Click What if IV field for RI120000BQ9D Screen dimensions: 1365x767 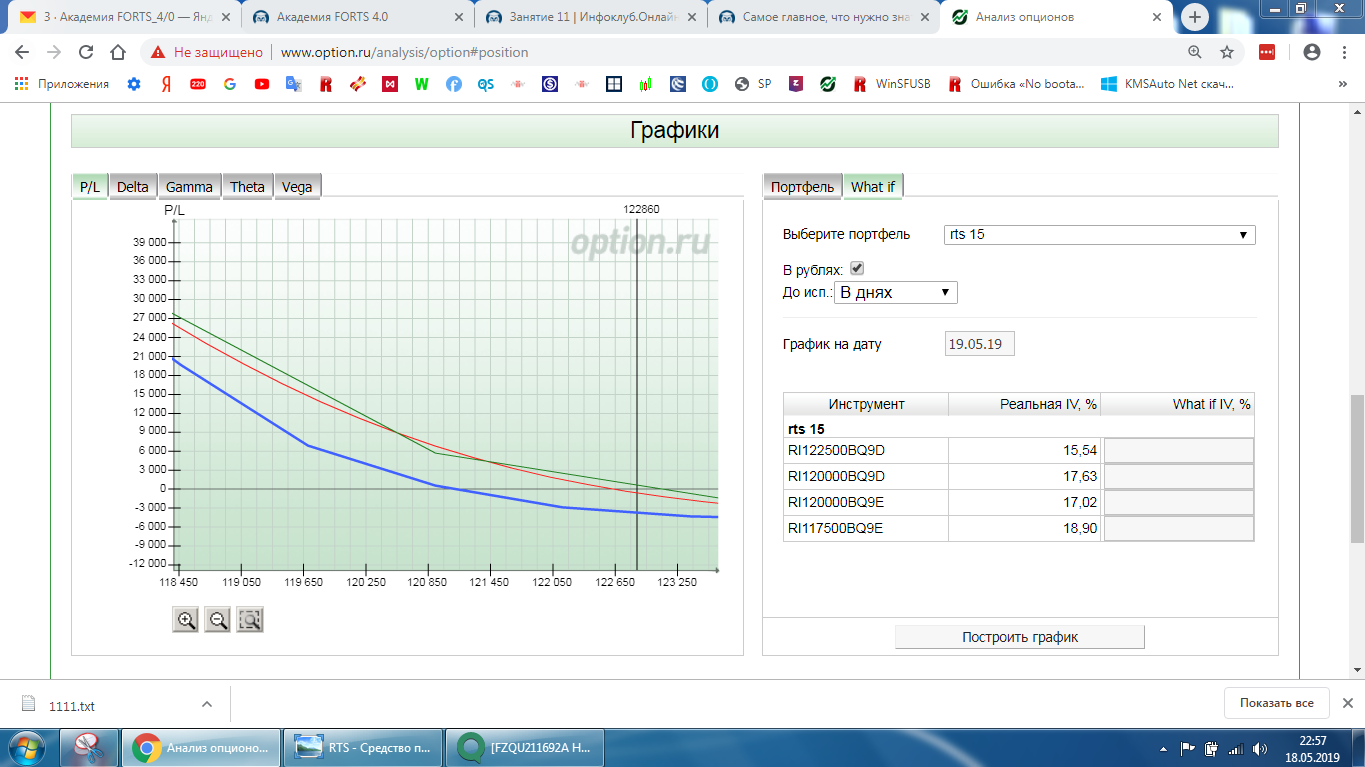(x=1178, y=477)
